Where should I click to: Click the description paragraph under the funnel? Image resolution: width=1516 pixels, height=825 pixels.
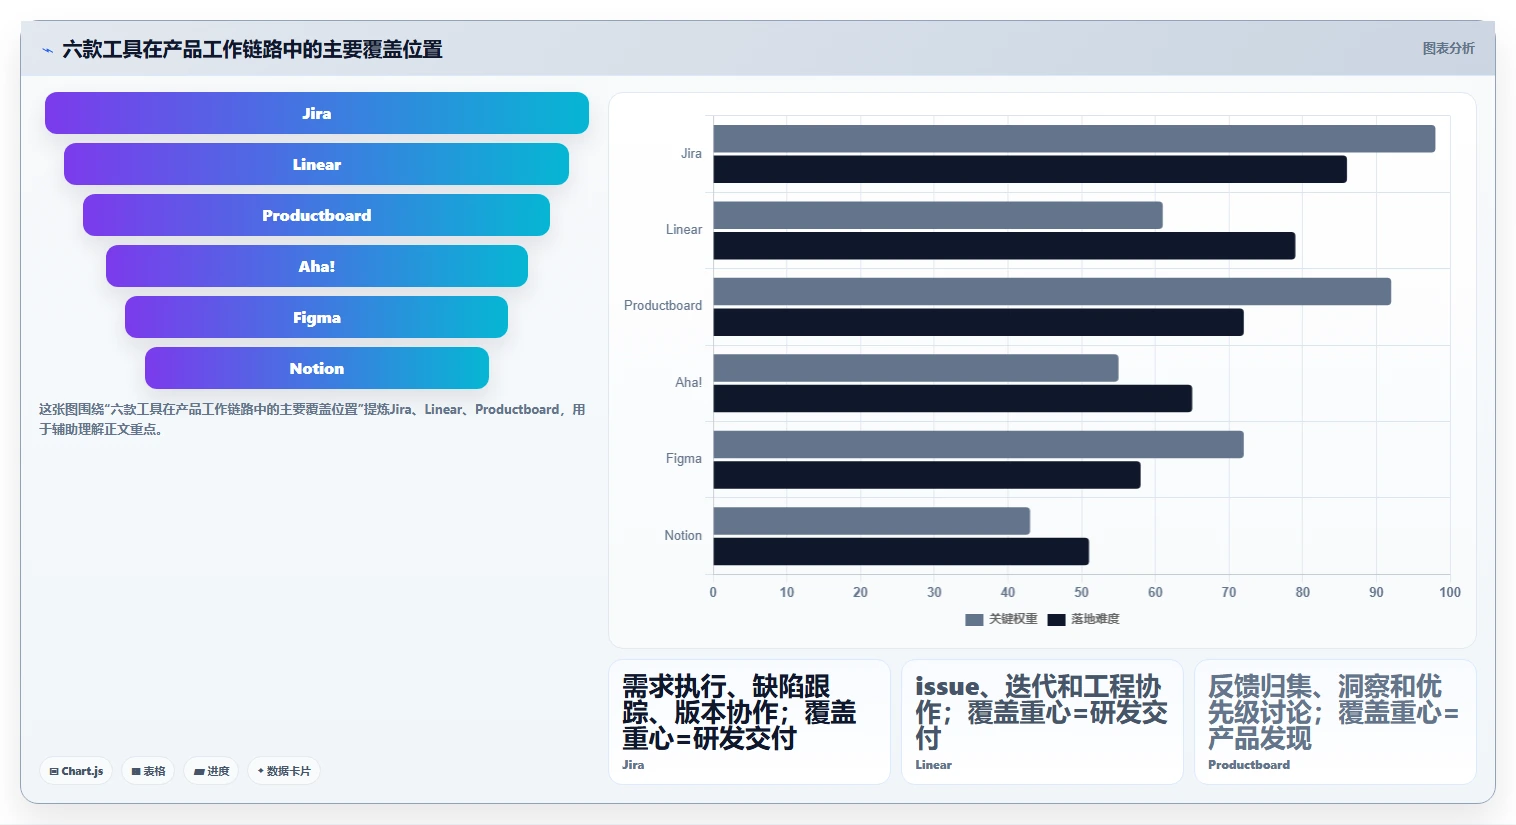click(x=312, y=419)
